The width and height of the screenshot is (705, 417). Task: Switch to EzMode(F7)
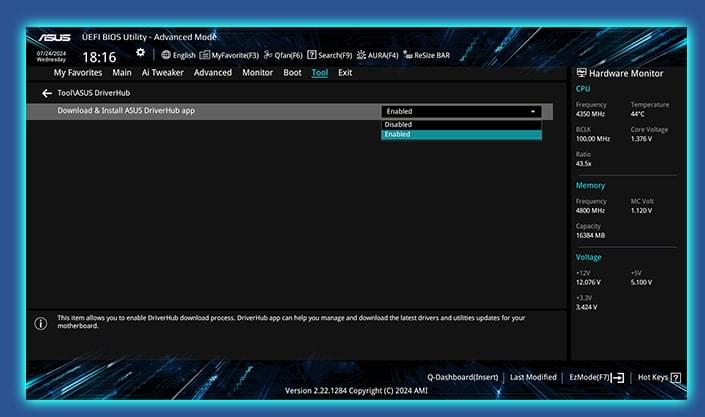click(595, 377)
